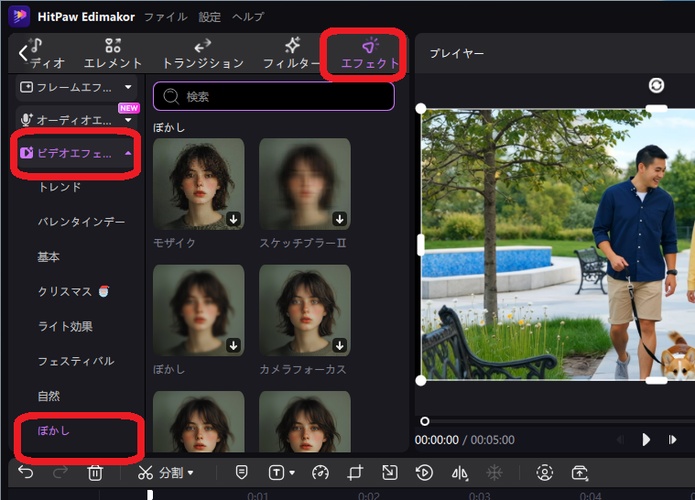Select the ぼかし subcategory in sidebar
The height and width of the screenshot is (500, 695).
[x=54, y=430]
